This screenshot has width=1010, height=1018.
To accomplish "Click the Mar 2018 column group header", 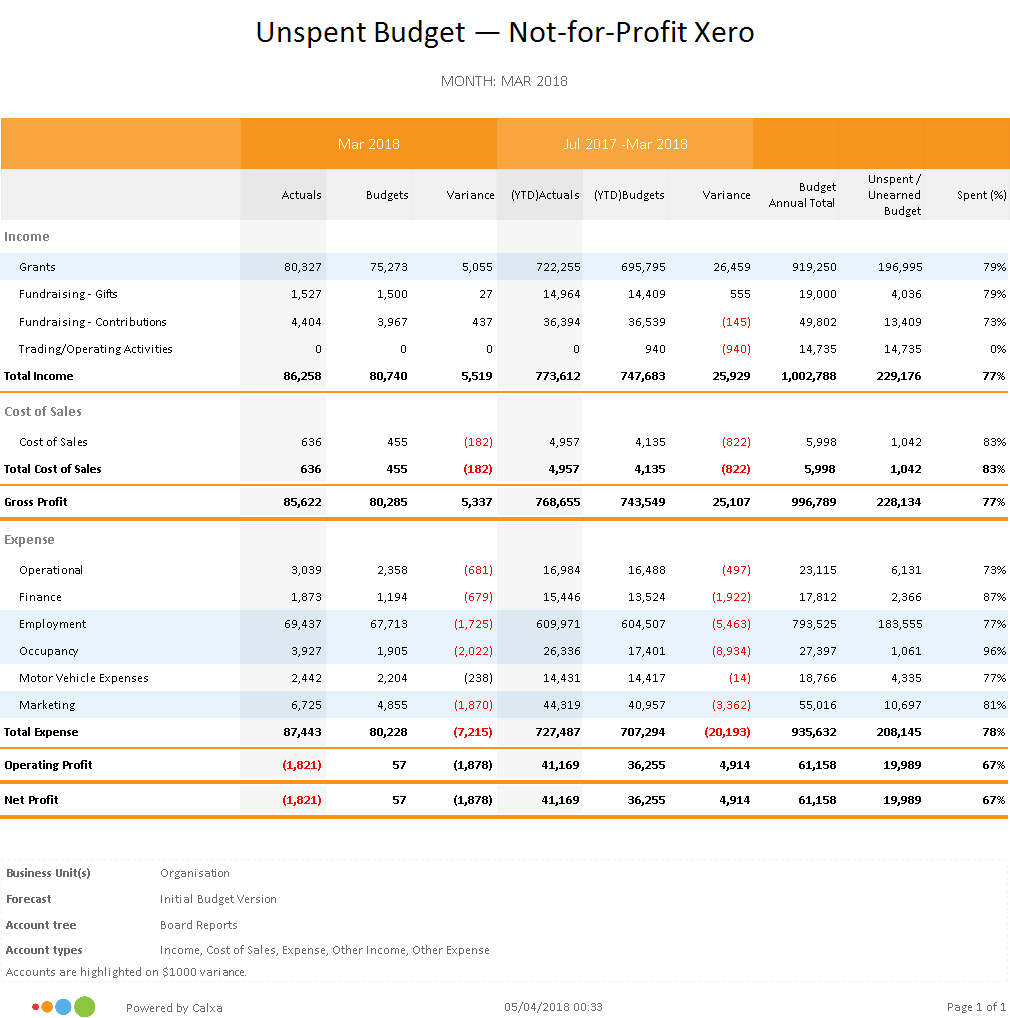I will [x=369, y=144].
